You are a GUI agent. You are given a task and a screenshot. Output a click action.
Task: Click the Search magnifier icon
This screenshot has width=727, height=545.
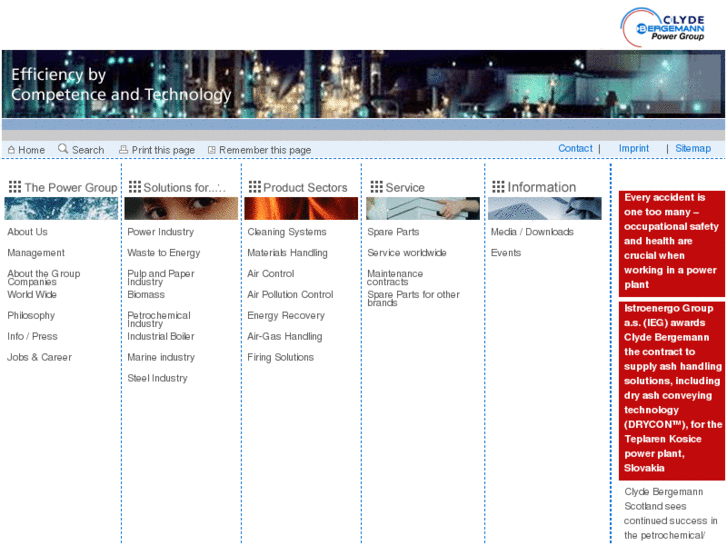[x=63, y=149]
